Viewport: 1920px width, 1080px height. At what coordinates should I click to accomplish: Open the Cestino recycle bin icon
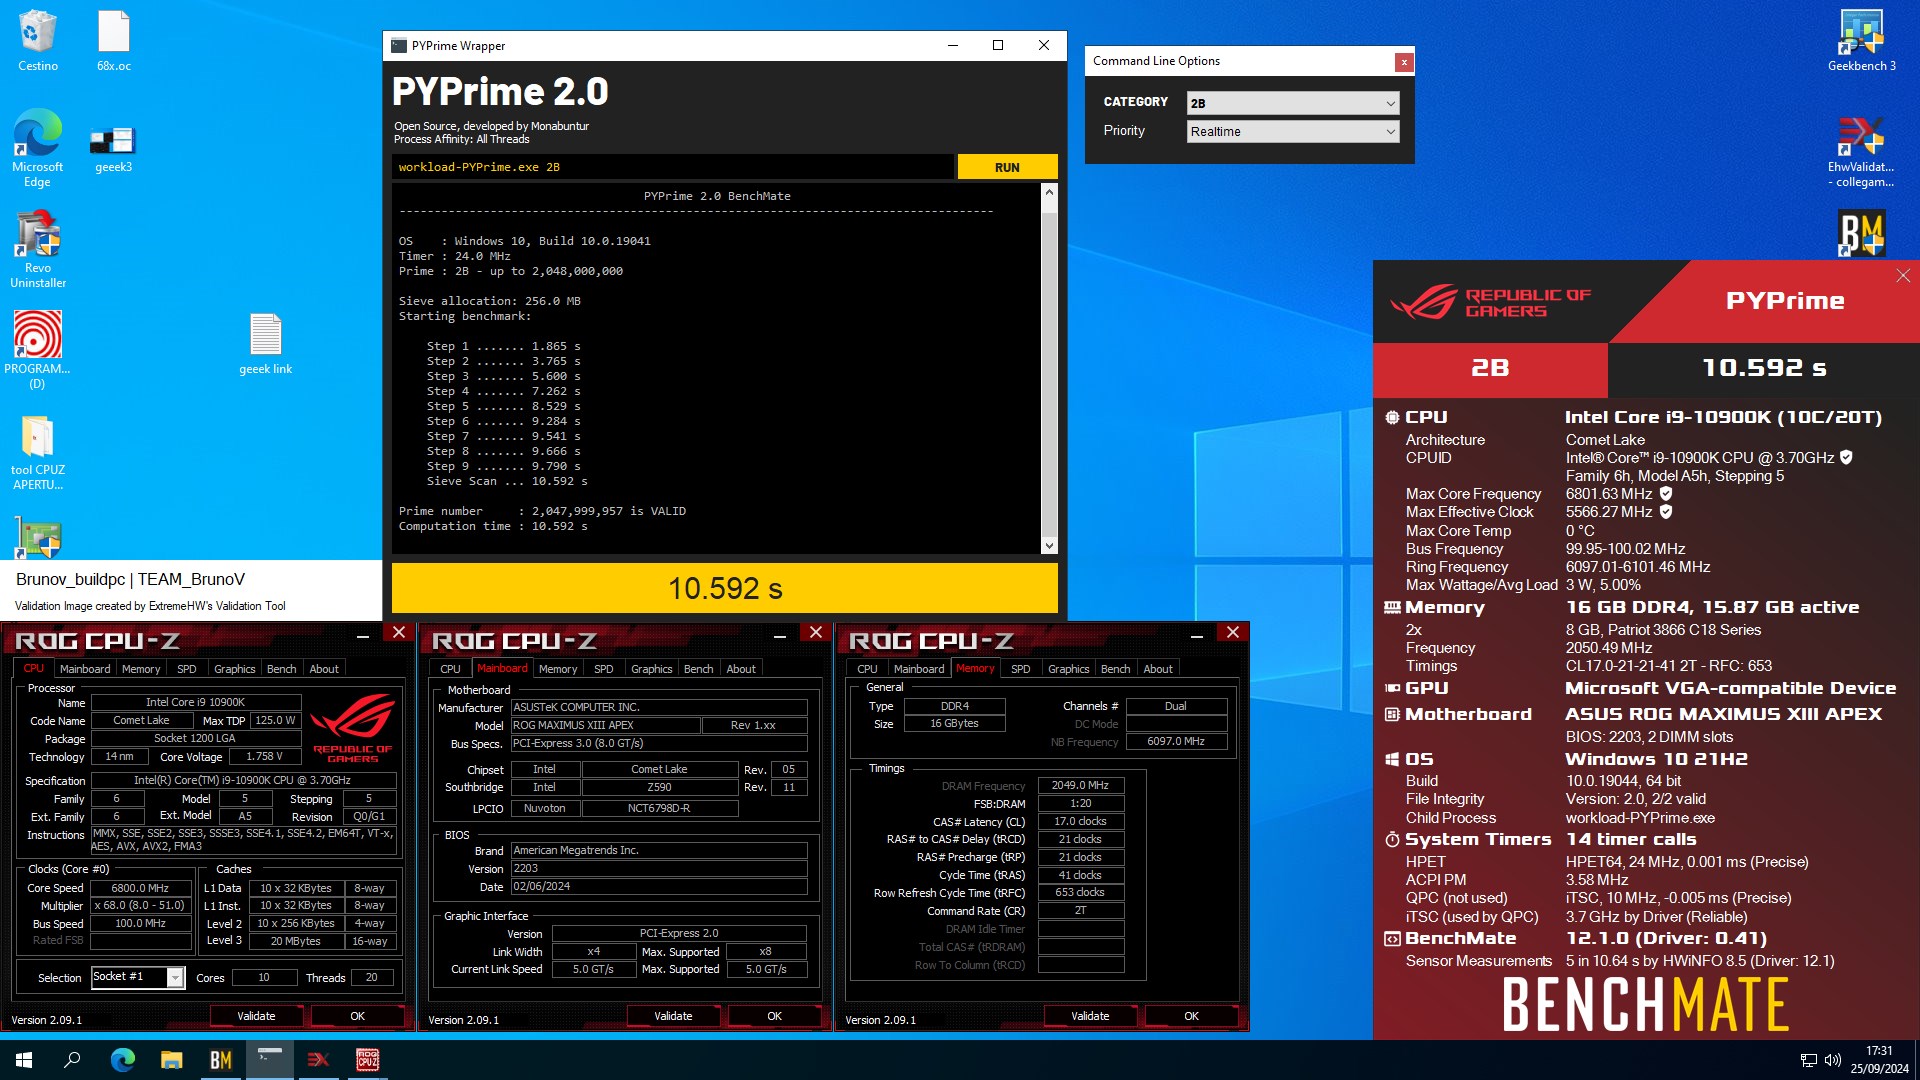point(37,40)
